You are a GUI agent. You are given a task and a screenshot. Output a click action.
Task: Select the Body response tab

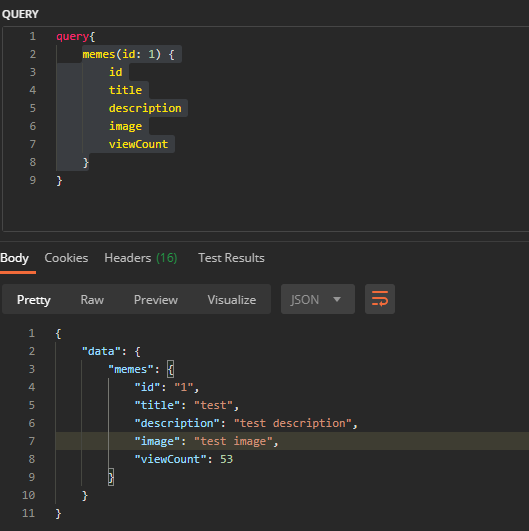[15, 258]
